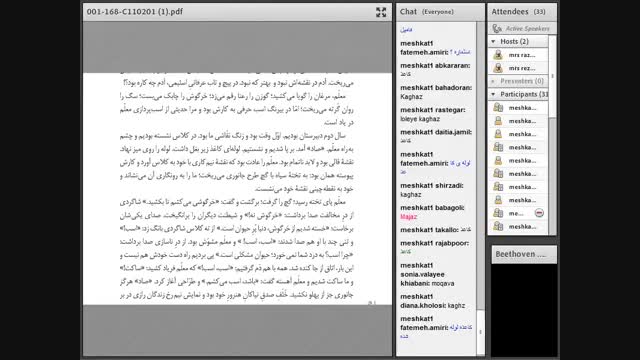Click the black Beethoven video pod area
Screen dimensions: 640x360
524,310
